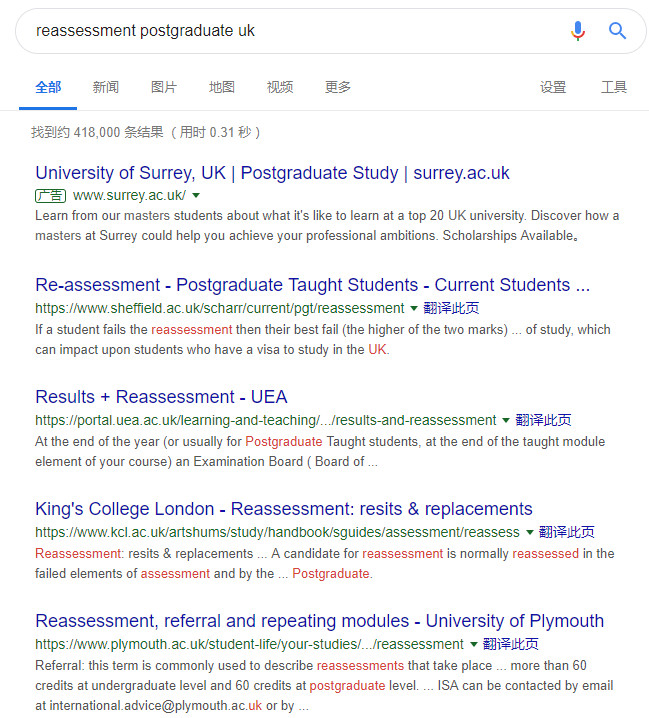Click the magnifying glass search icon
649x718 pixels.
pos(617,31)
